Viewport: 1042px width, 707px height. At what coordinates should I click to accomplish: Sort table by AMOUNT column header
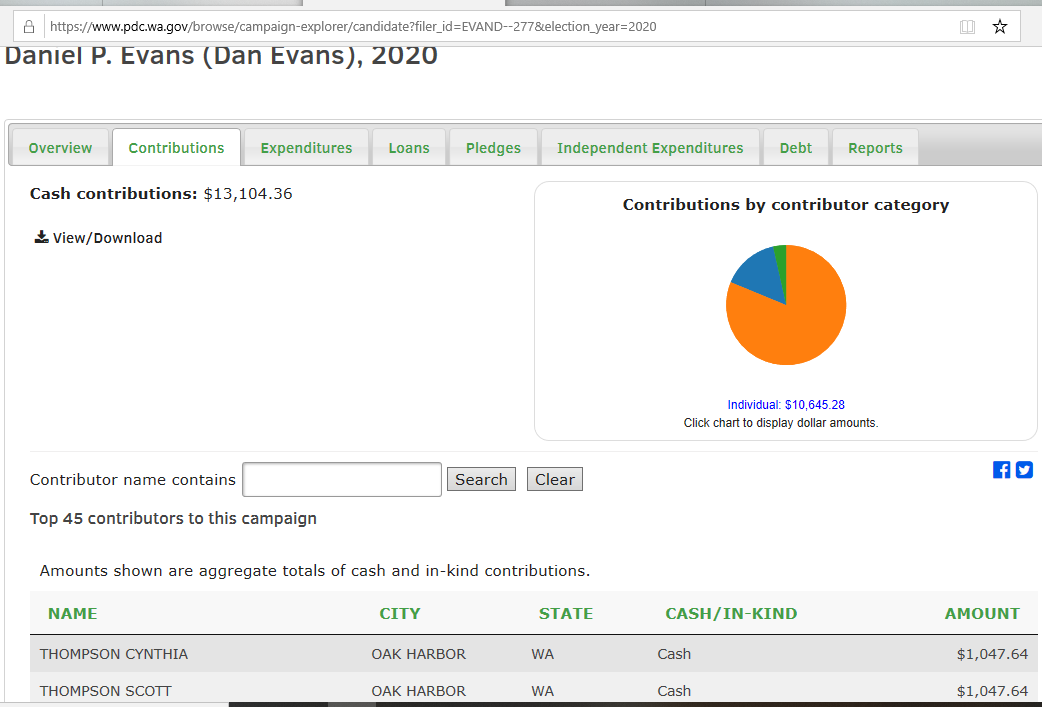point(981,614)
